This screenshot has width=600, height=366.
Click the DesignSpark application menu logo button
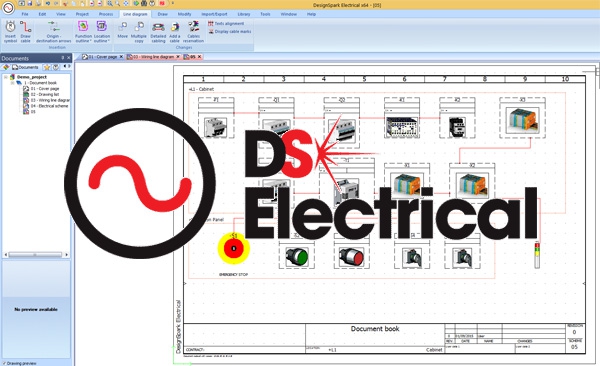pos(8,8)
